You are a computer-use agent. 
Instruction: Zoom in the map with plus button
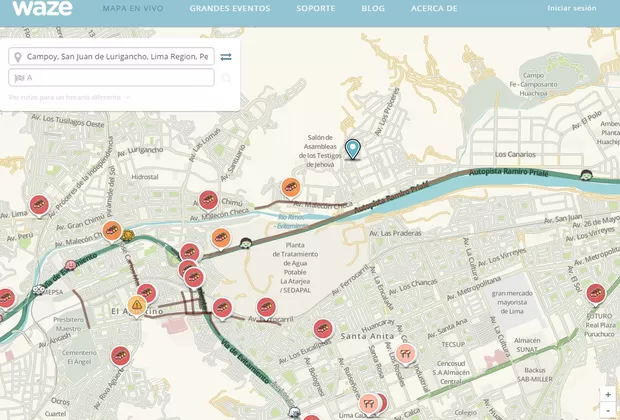click(x=607, y=394)
